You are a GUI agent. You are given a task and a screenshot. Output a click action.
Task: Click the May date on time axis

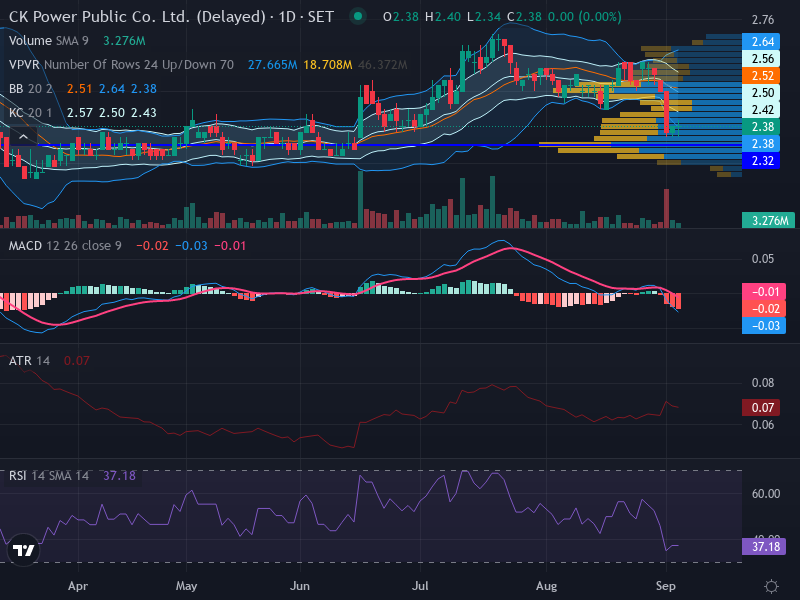click(x=186, y=586)
